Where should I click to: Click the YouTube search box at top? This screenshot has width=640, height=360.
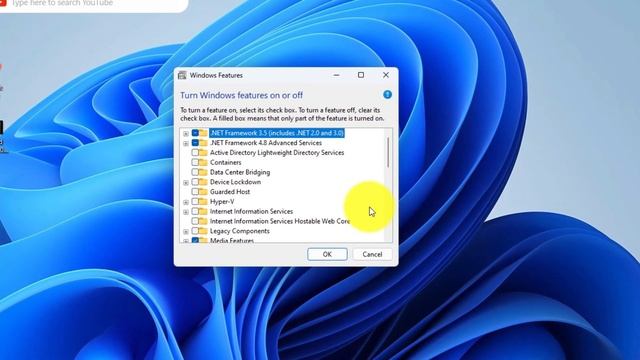click(94, 4)
